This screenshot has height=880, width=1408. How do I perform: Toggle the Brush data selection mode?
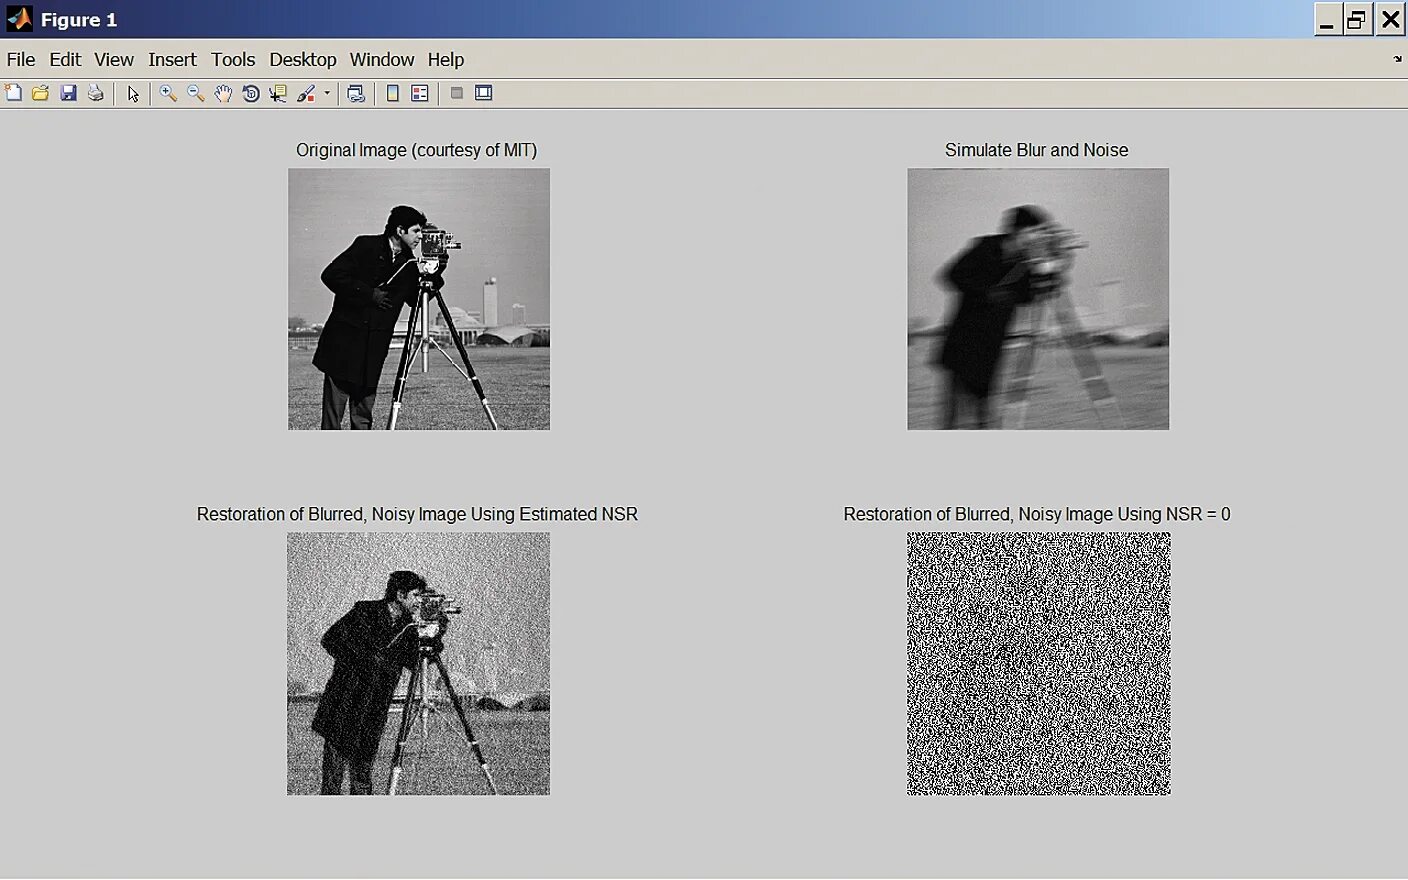coord(306,93)
